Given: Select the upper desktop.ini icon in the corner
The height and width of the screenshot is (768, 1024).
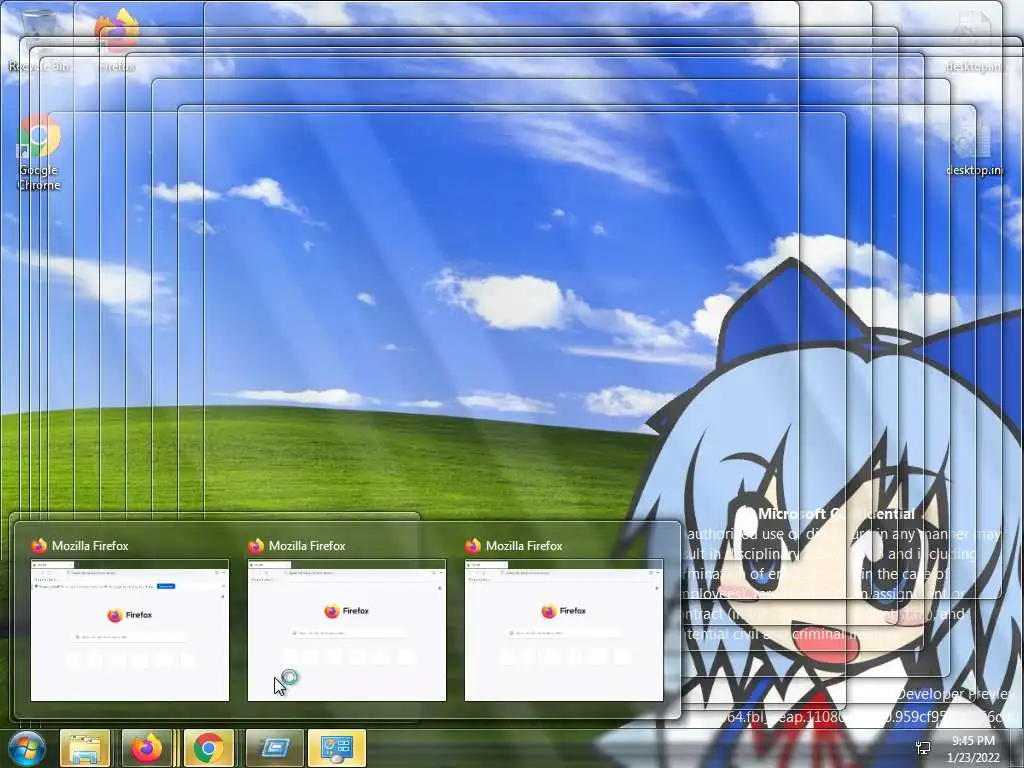Looking at the screenshot, I should click(x=974, y=42).
